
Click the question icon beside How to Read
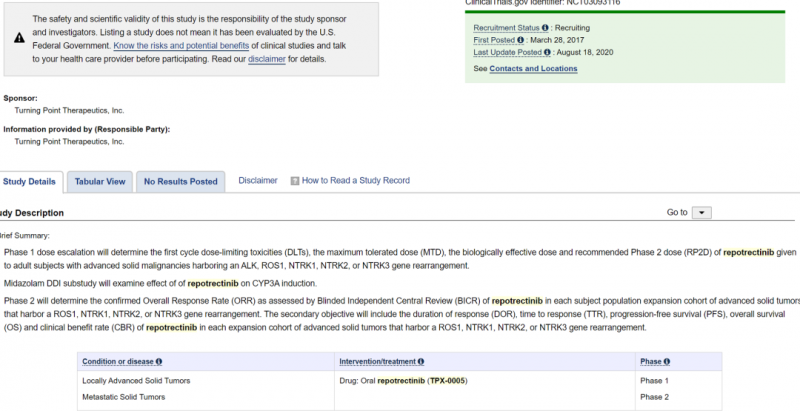point(294,181)
